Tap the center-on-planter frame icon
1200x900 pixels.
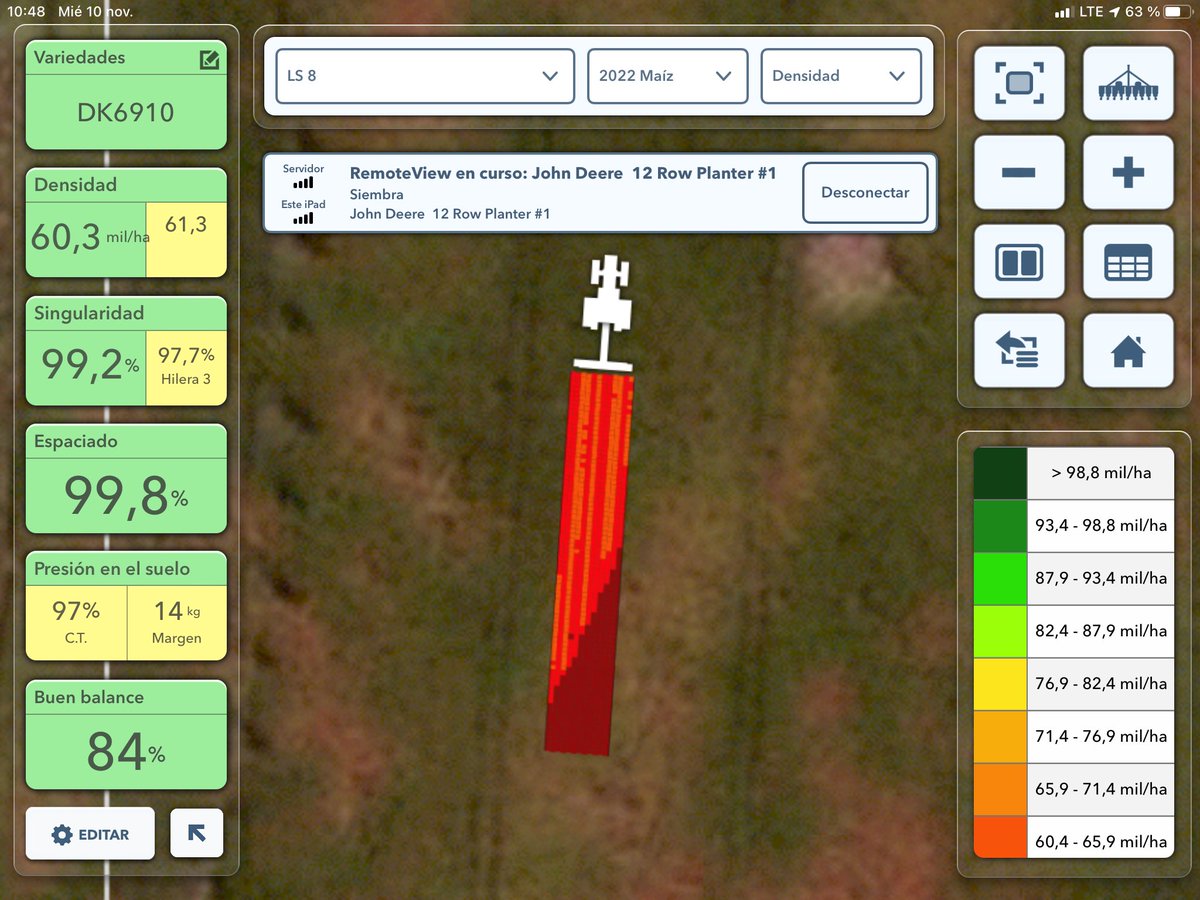1019,84
